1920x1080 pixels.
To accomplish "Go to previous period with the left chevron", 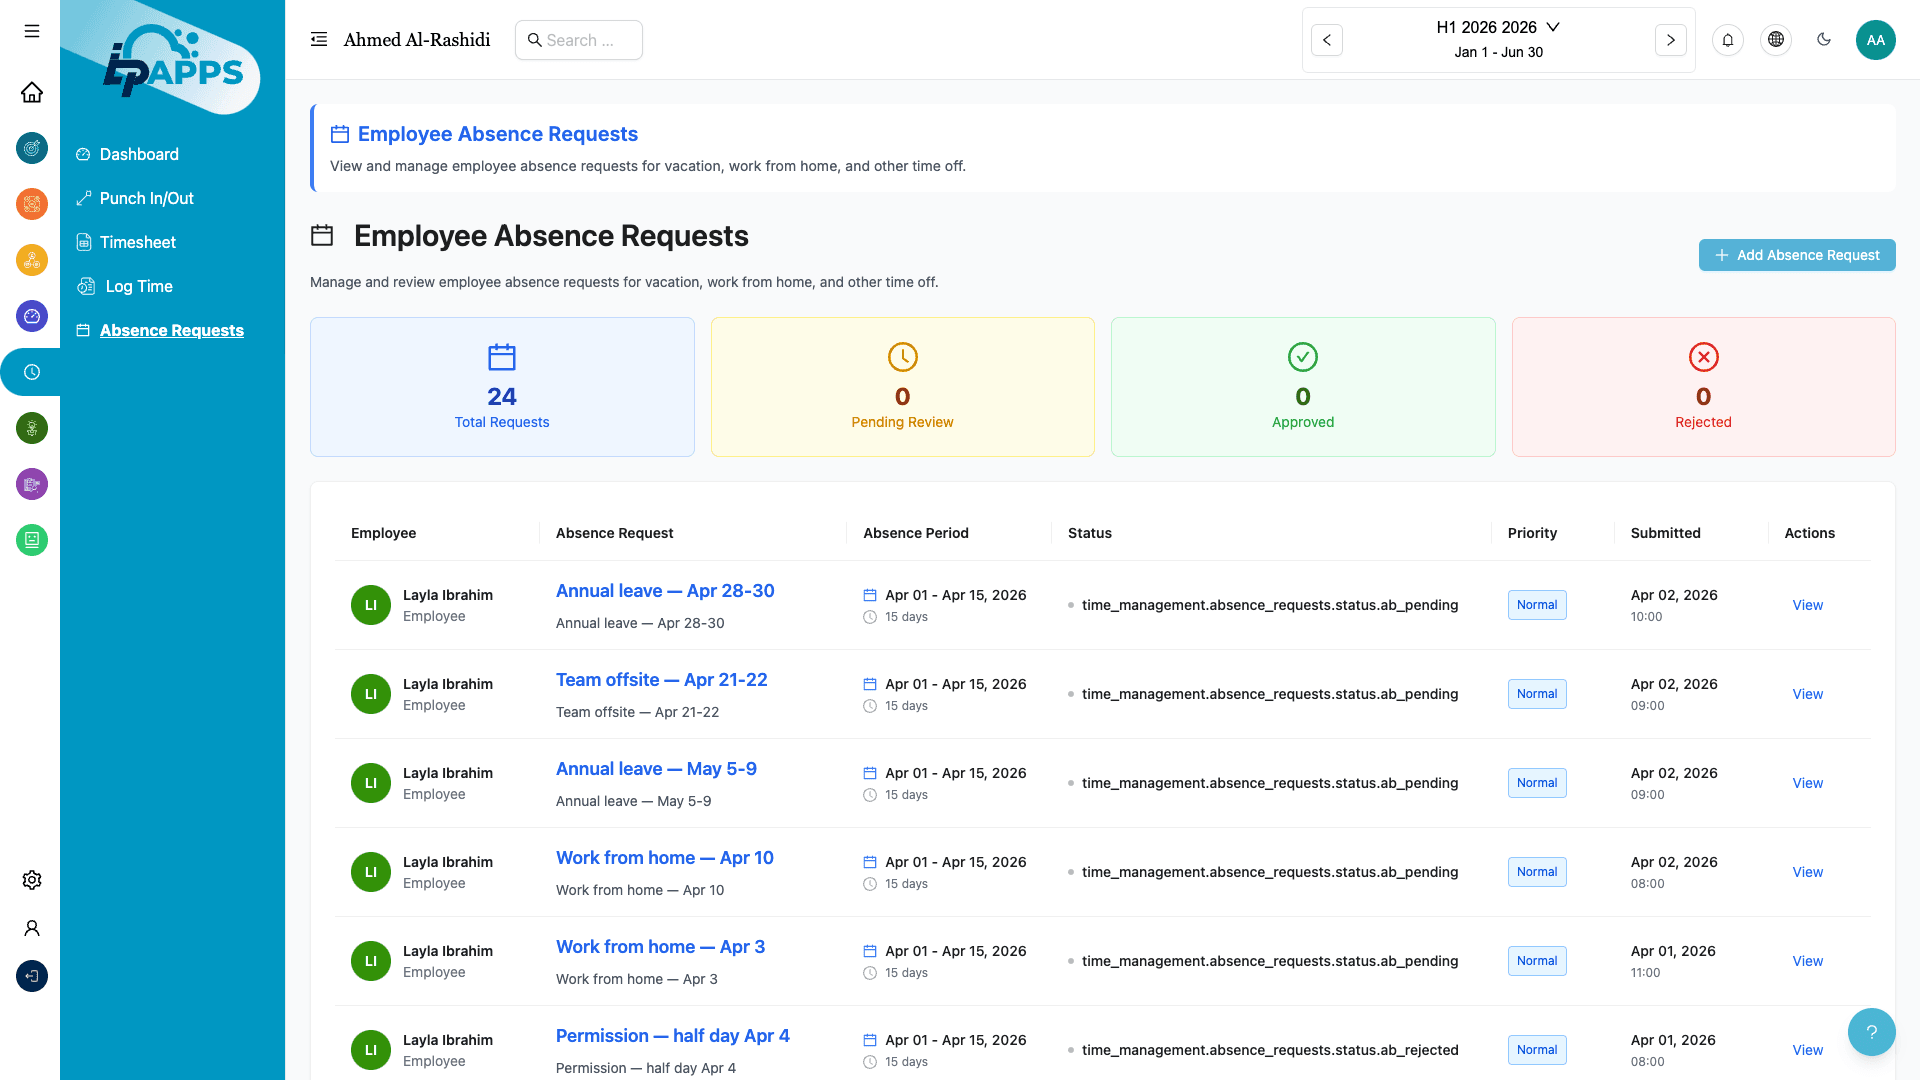I will coord(1327,40).
